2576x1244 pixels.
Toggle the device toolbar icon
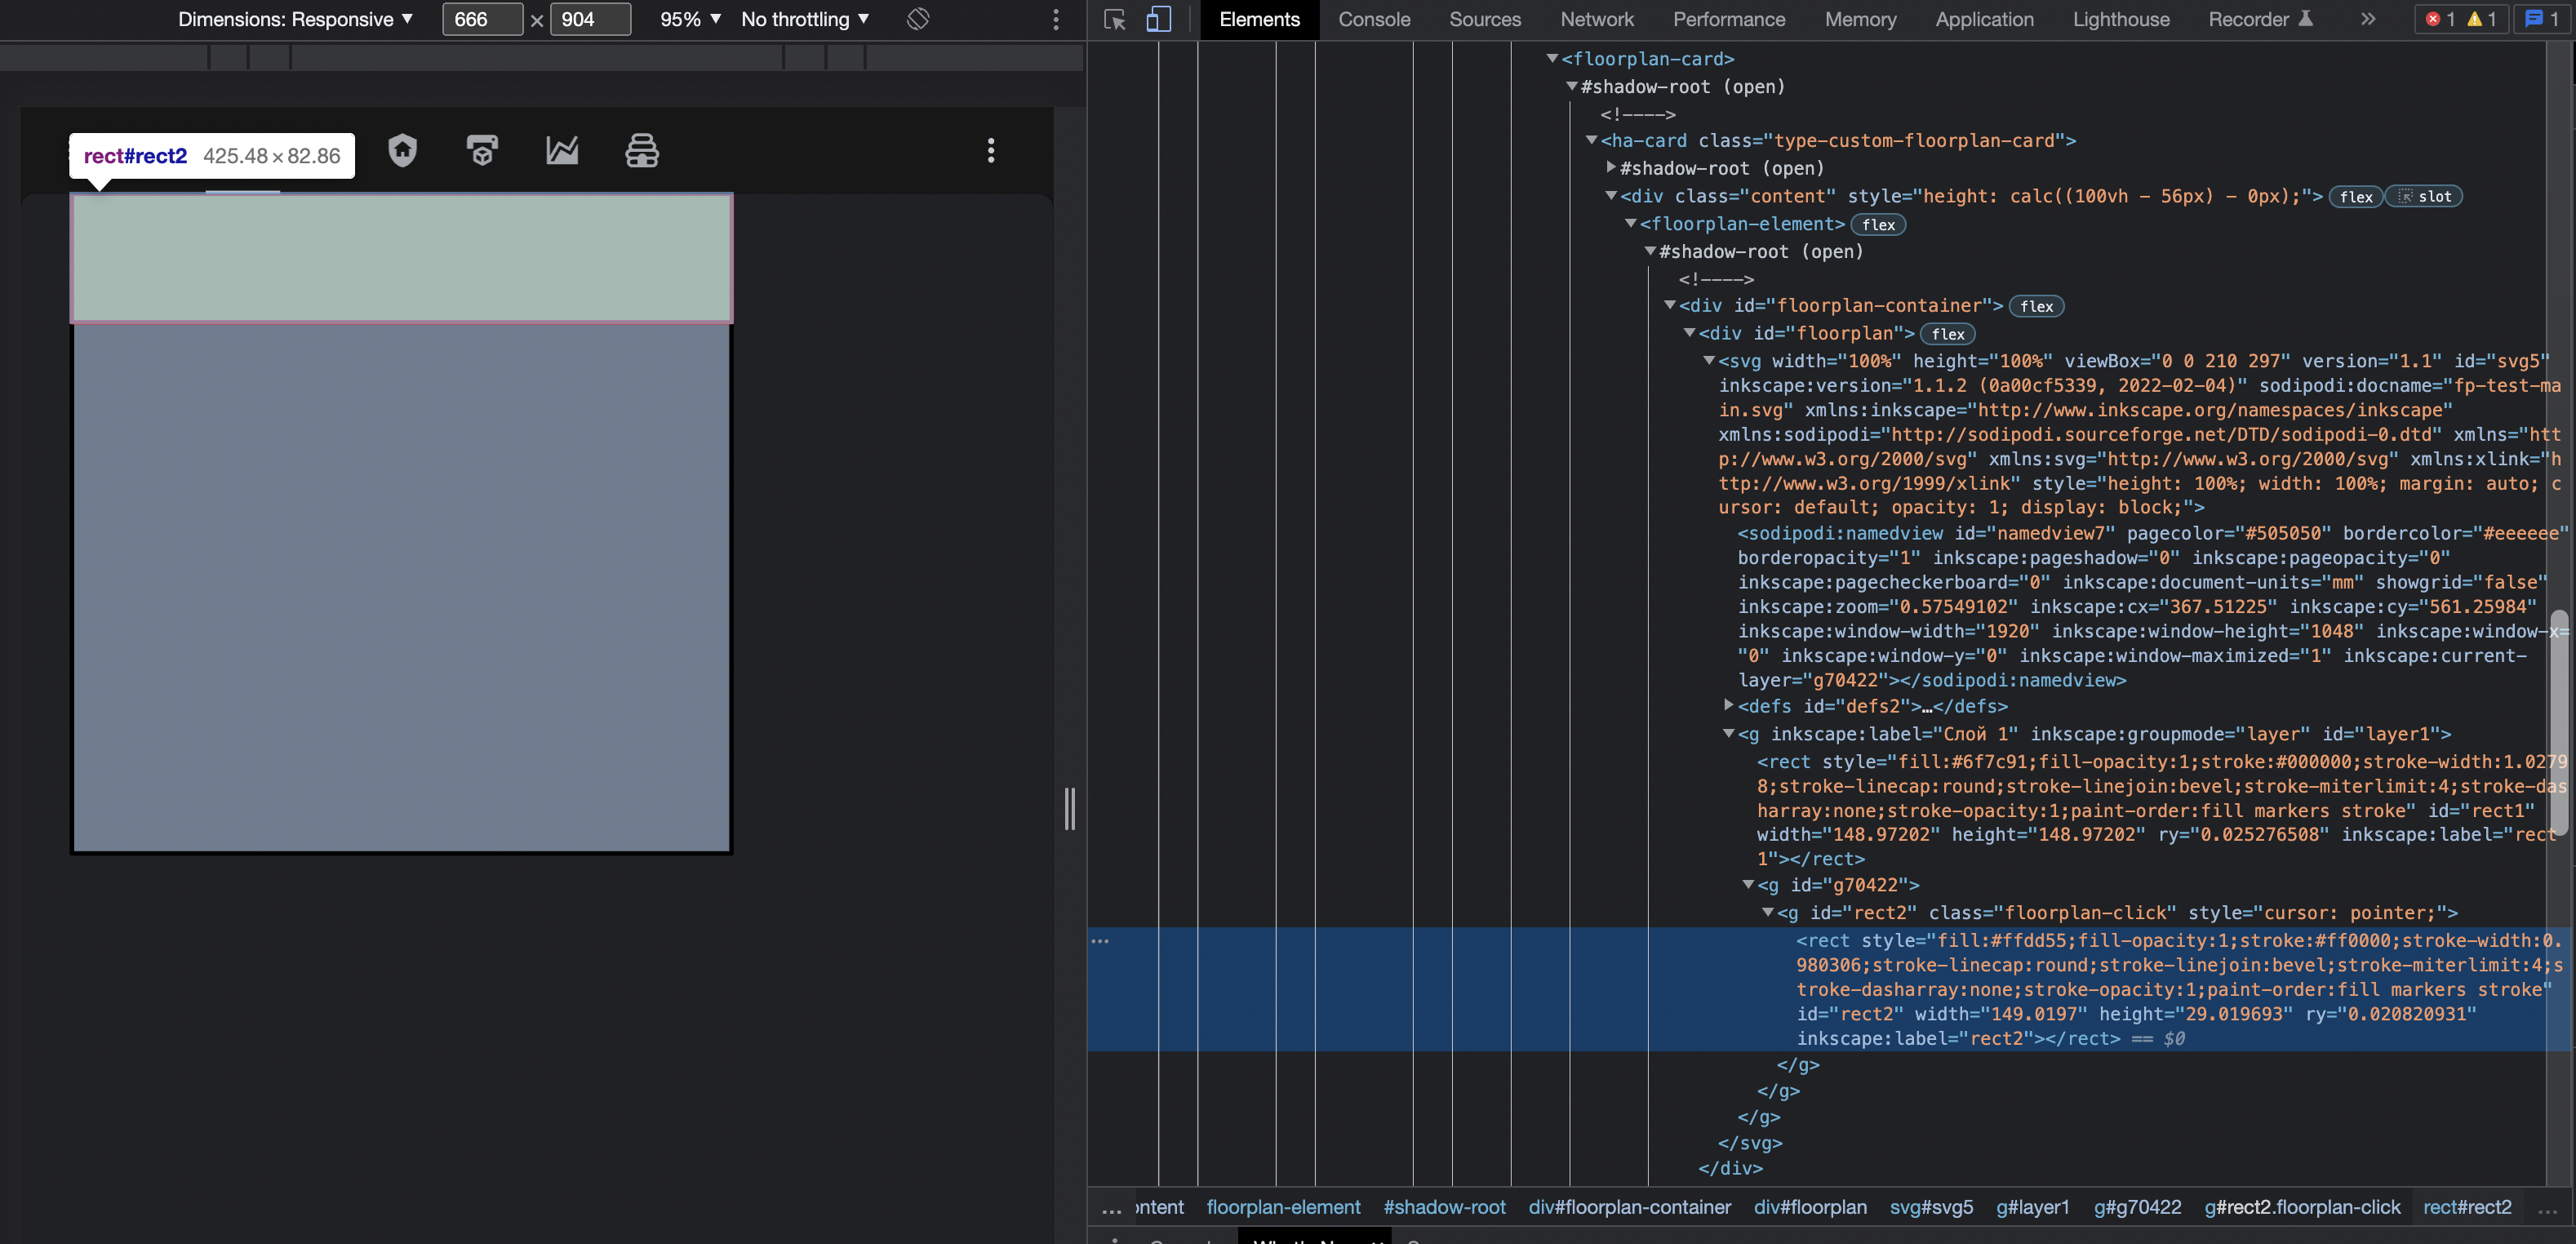tap(1158, 19)
